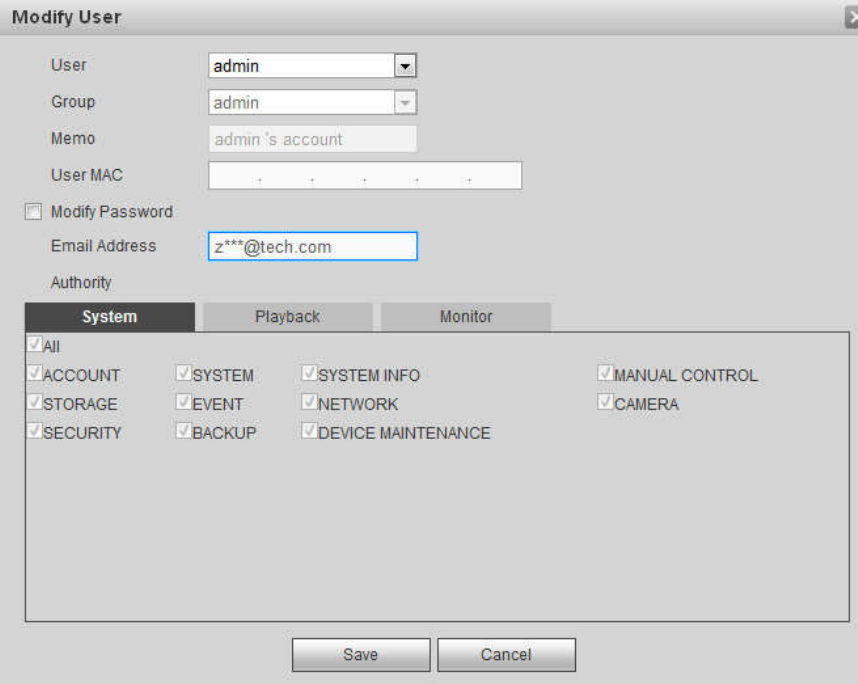Click the Email Address input field

click(x=312, y=246)
